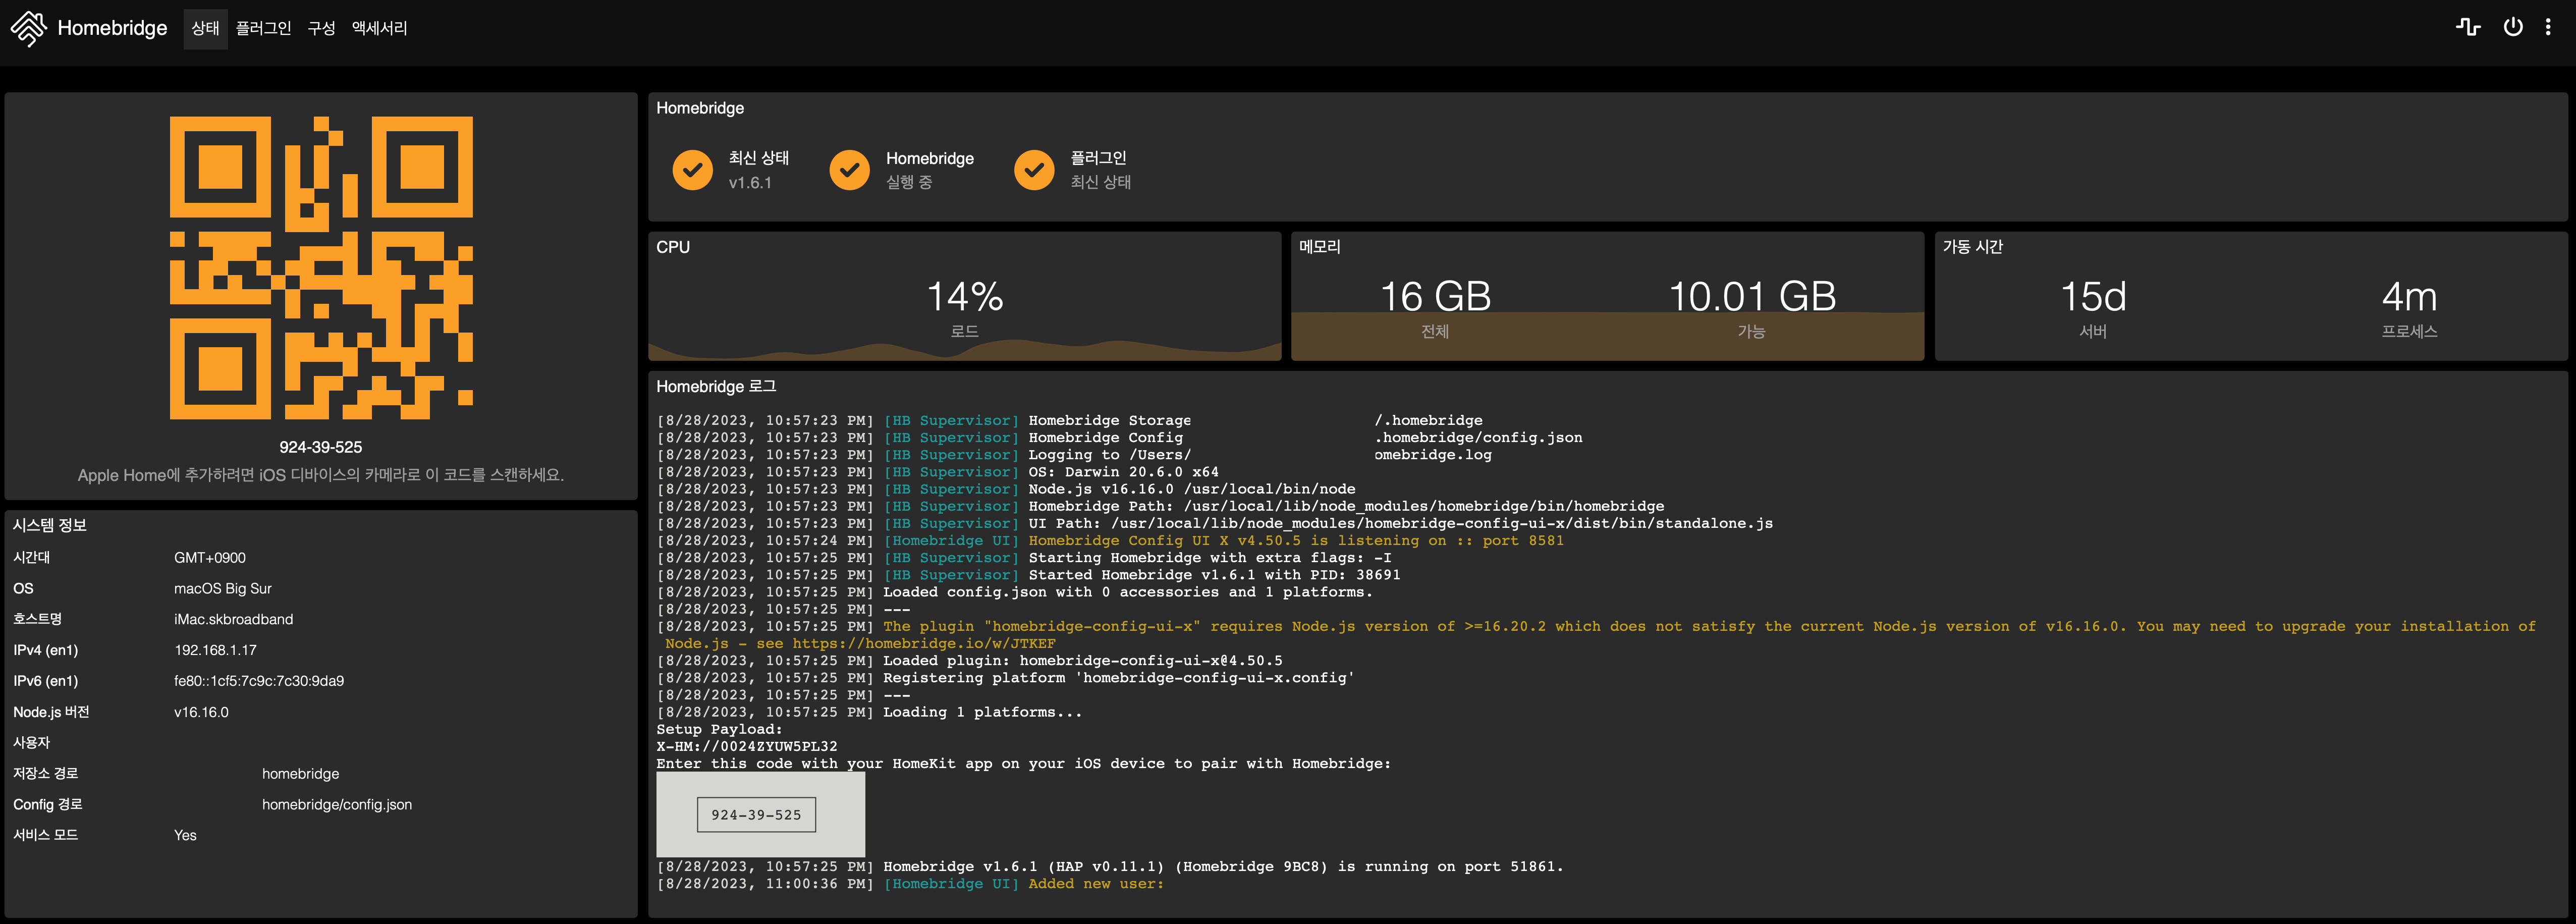Click the 가동 시간 uptime widget
The height and width of the screenshot is (924, 2576).
pyautogui.click(x=2250, y=297)
